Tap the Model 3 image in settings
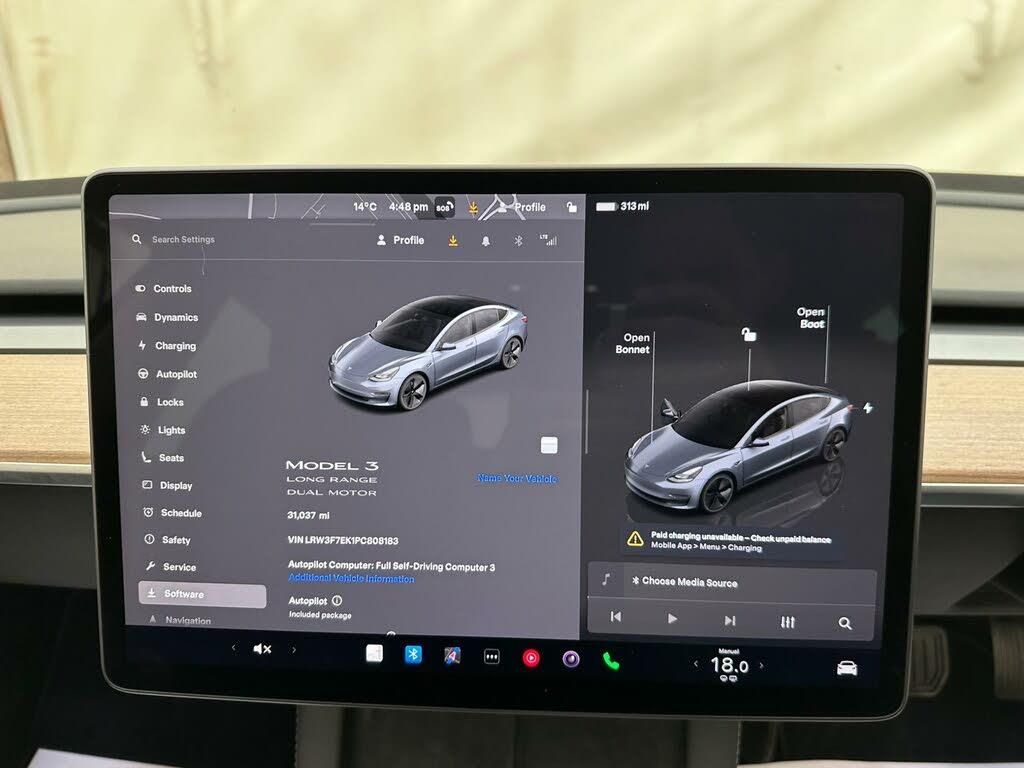 click(428, 353)
